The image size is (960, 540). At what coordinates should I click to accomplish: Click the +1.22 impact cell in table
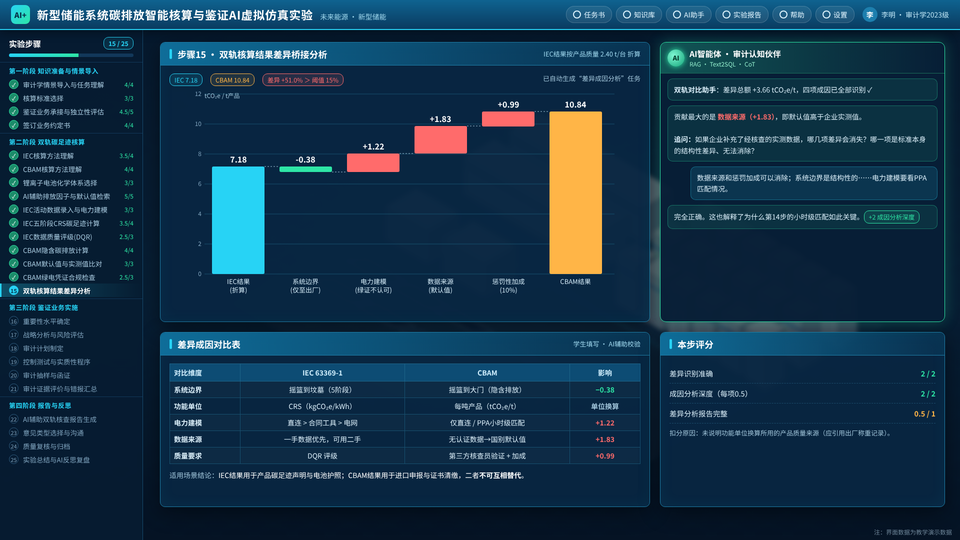pos(604,422)
